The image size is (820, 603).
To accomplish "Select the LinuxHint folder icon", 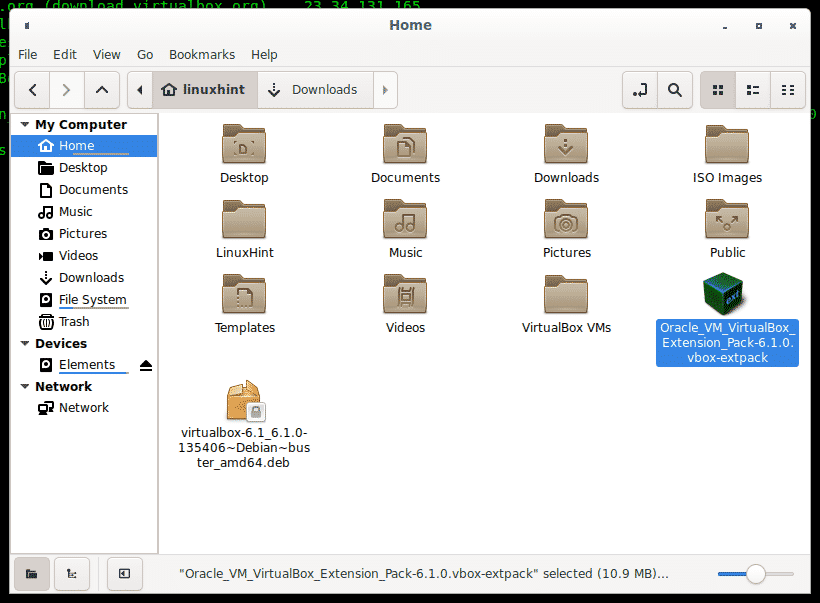I will (x=244, y=219).
